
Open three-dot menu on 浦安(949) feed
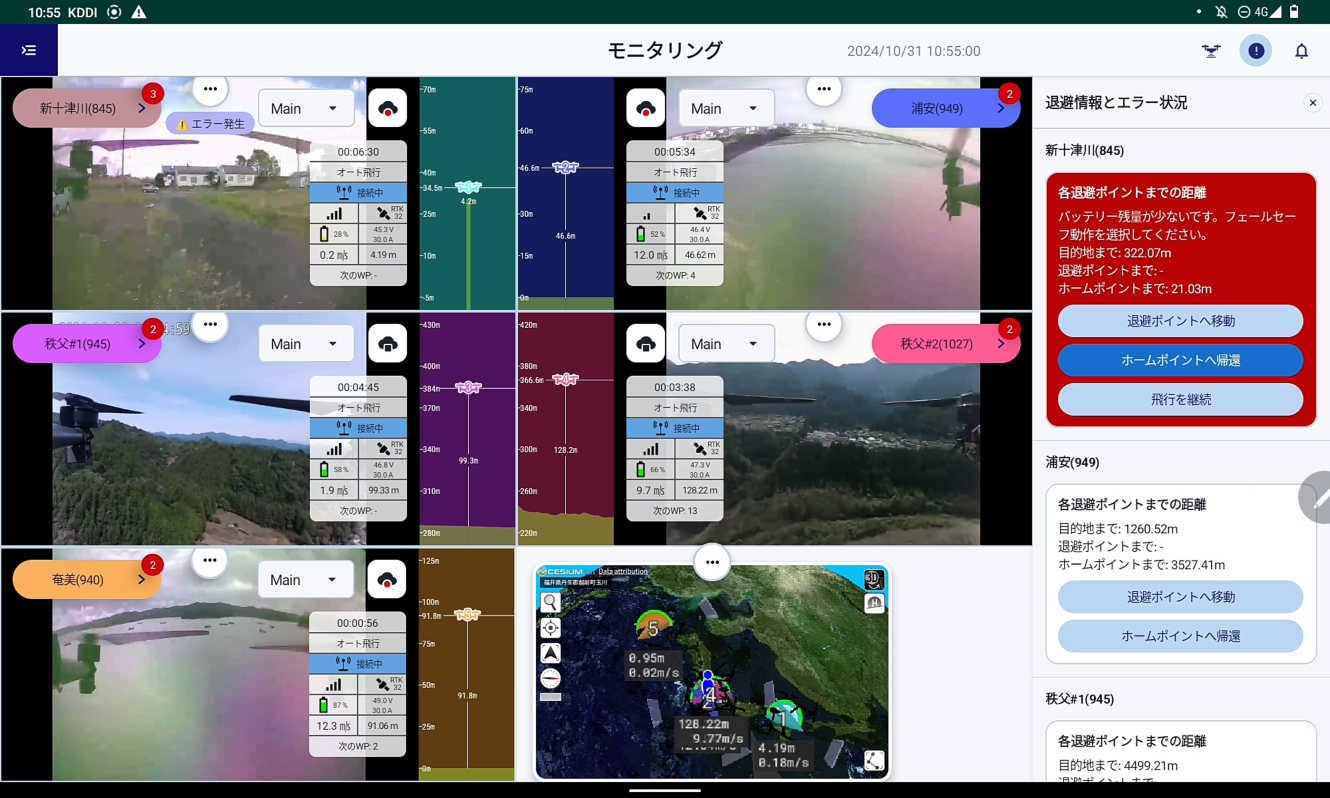tap(823, 89)
